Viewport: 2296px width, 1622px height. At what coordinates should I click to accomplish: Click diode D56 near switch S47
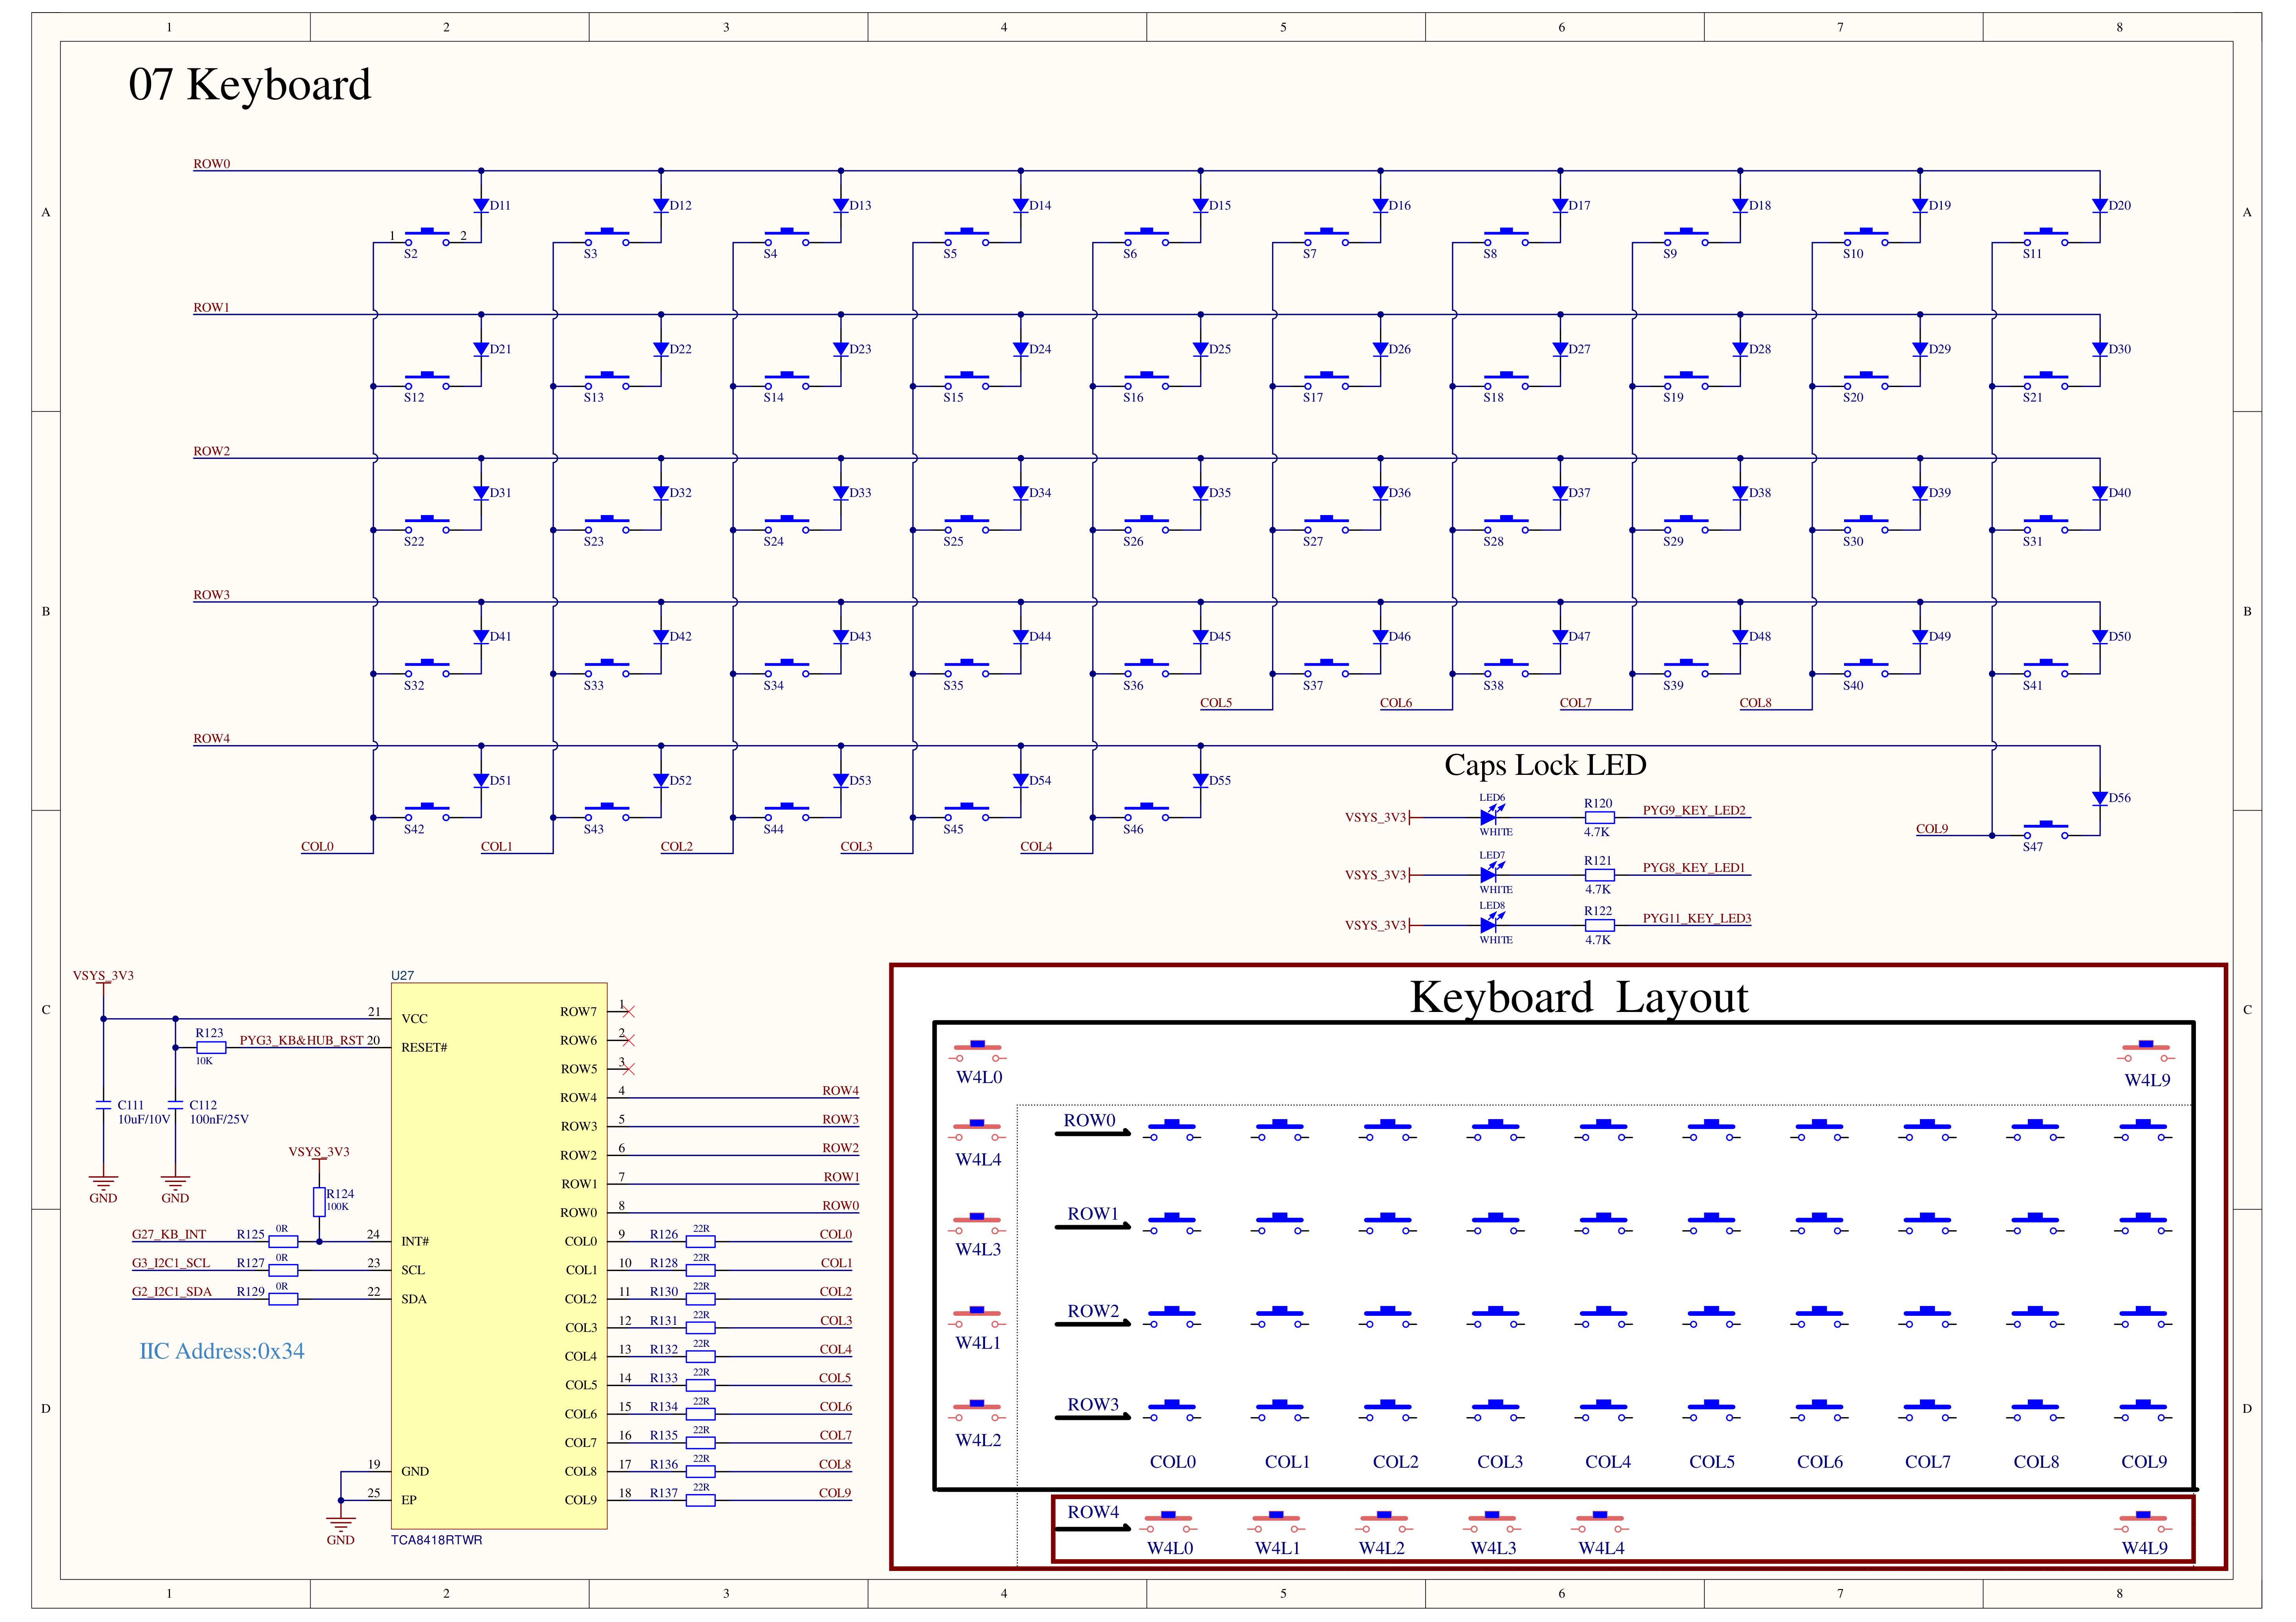tap(2100, 798)
